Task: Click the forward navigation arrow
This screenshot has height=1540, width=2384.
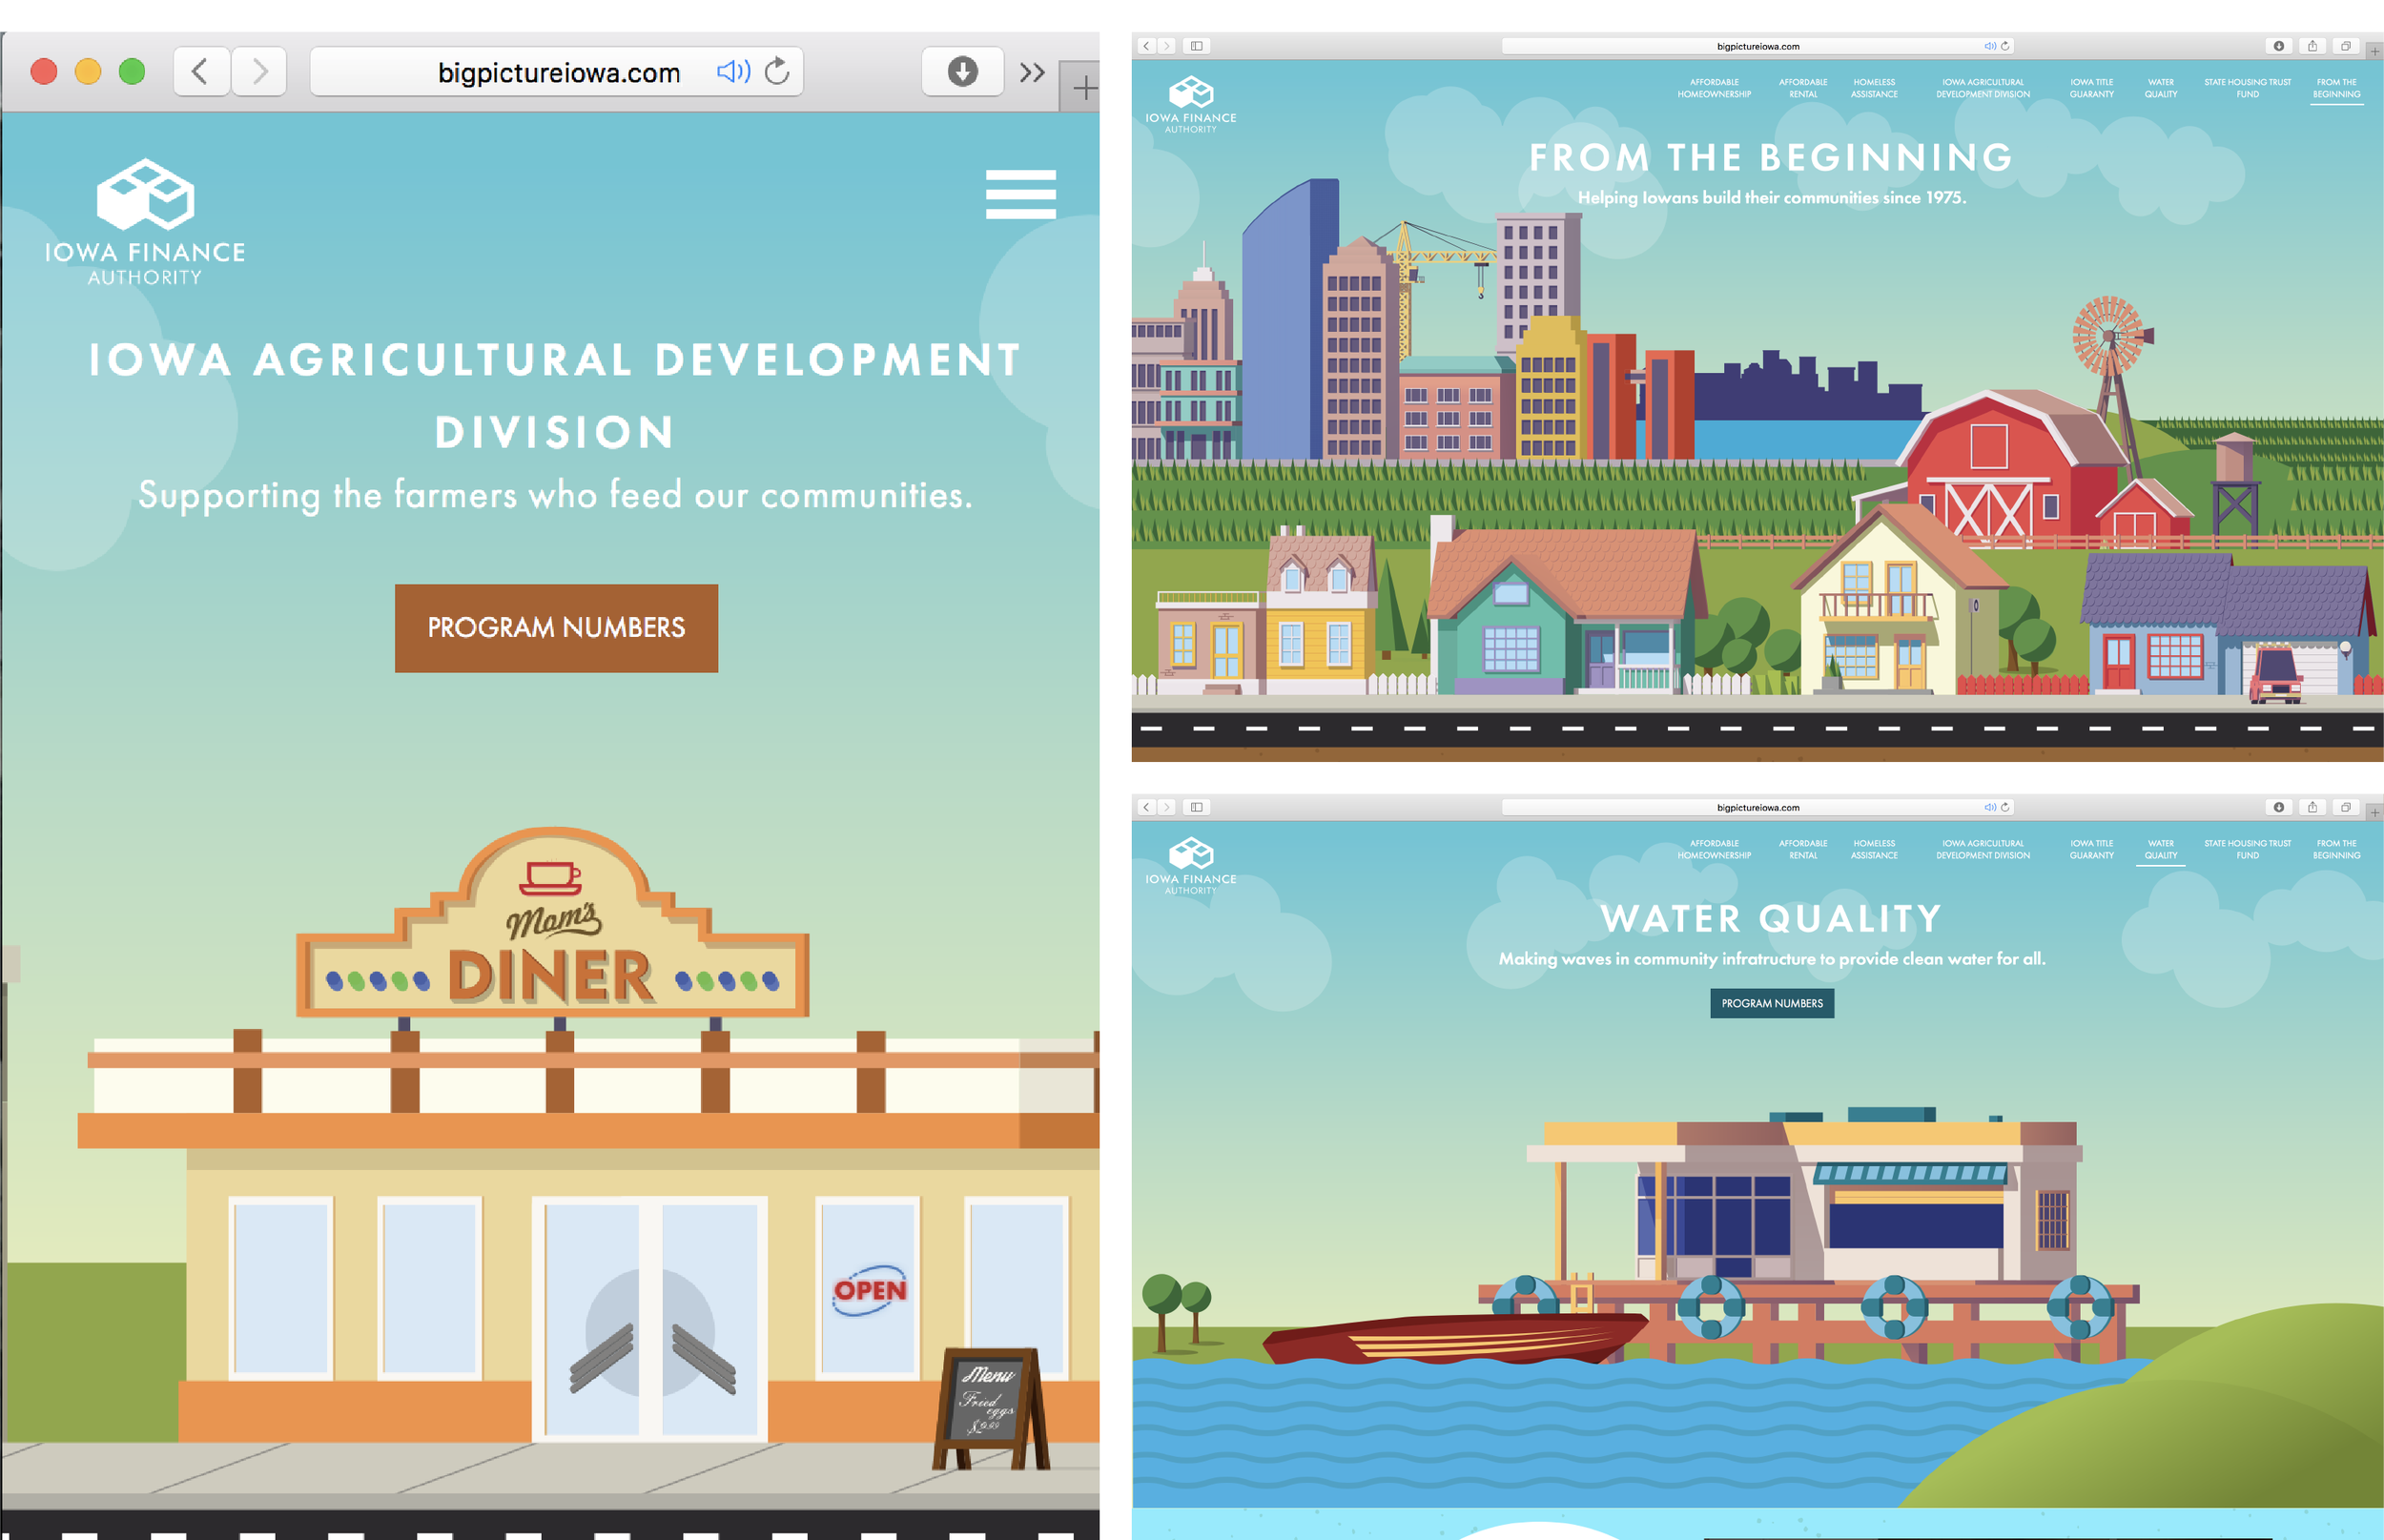Action: (x=258, y=71)
